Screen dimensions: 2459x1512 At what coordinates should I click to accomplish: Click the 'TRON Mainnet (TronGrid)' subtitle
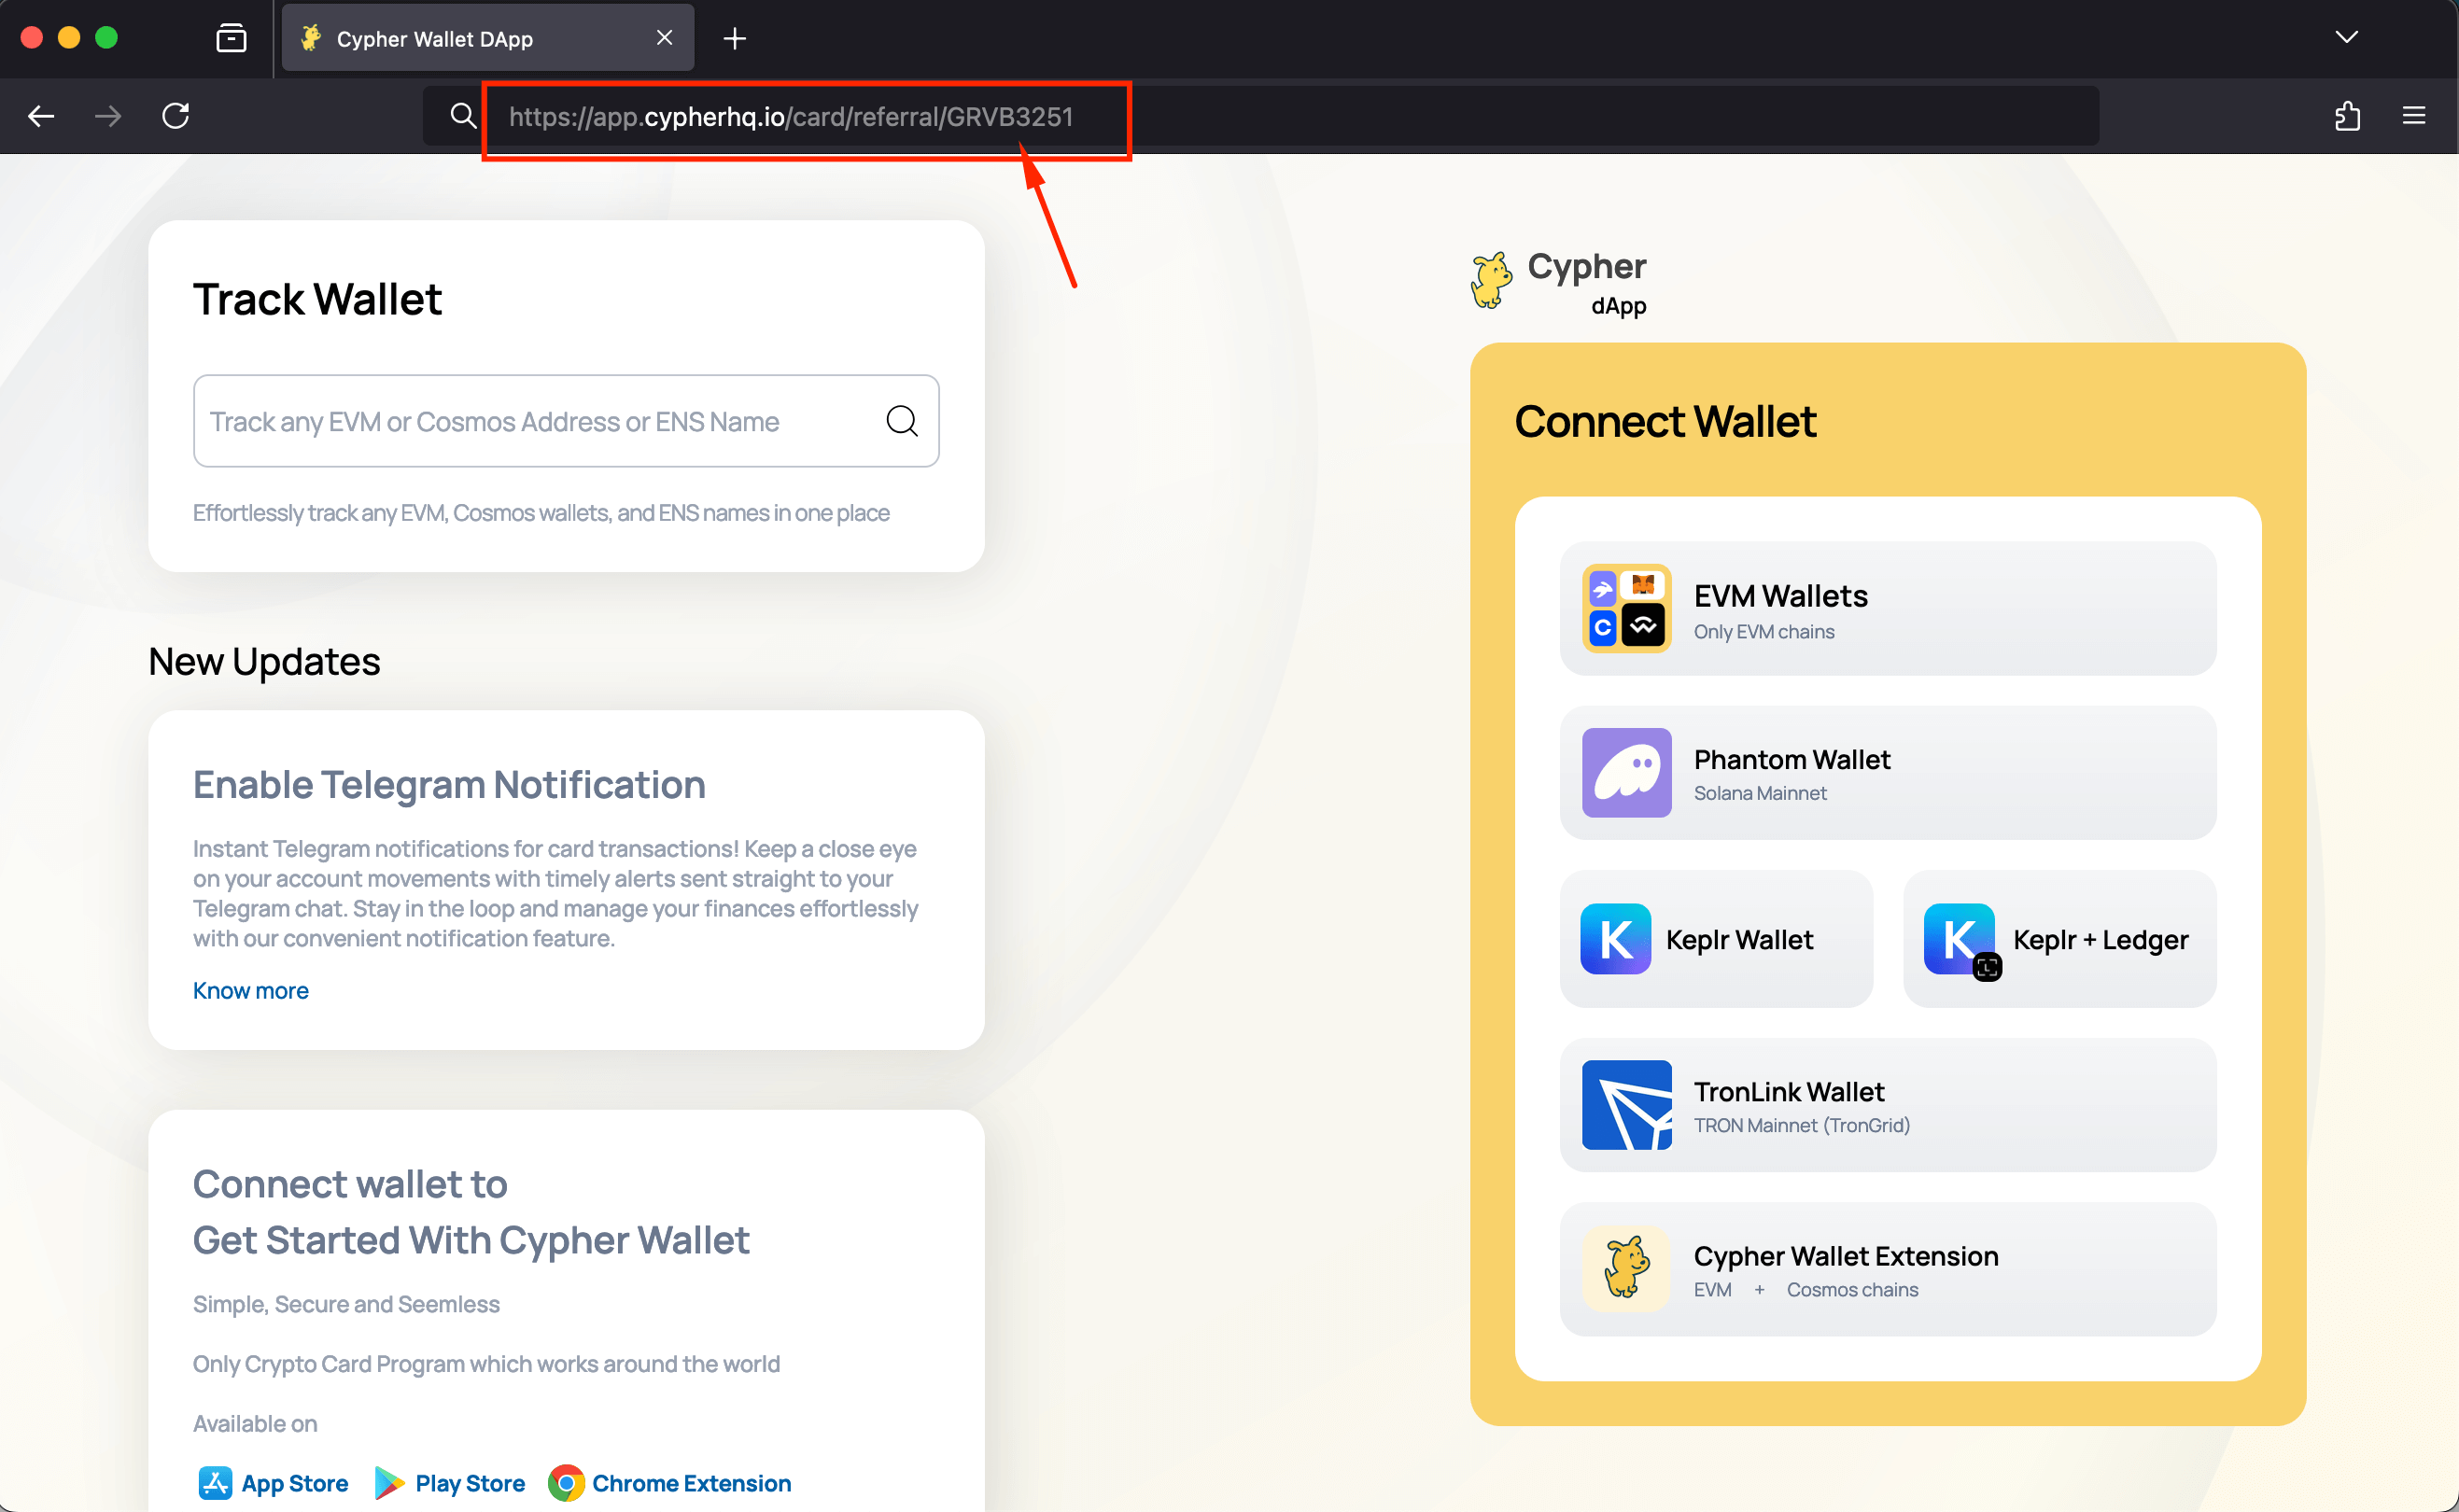tap(1802, 1125)
